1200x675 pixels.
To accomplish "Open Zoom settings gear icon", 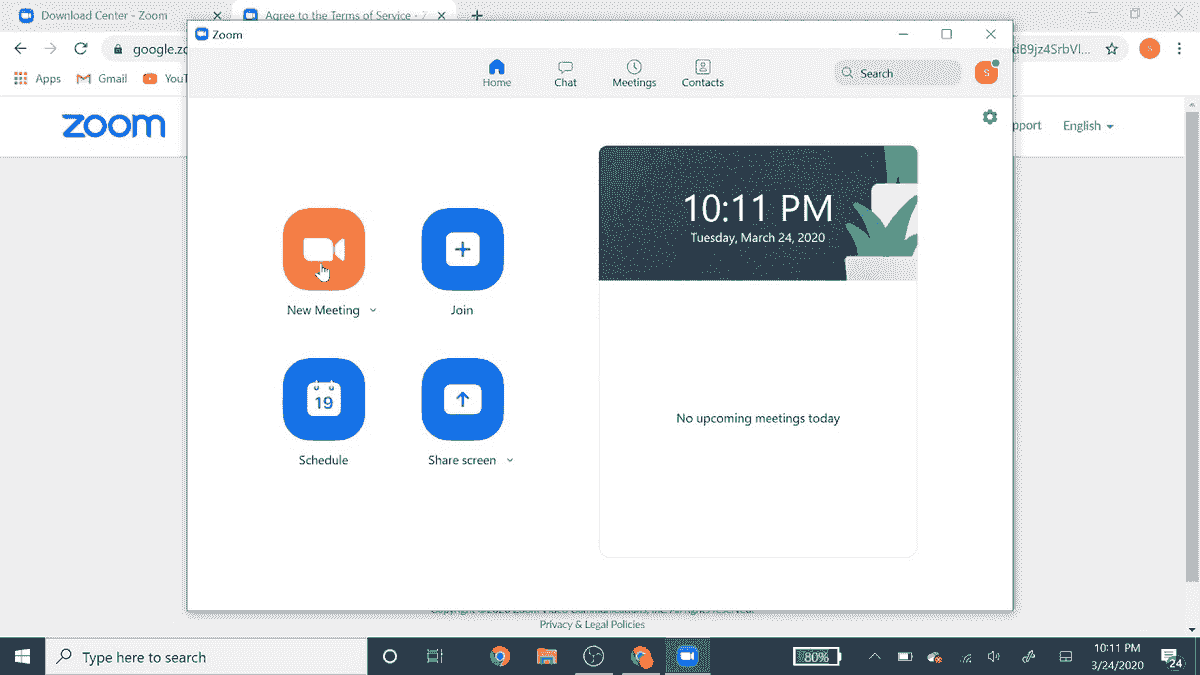I will (990, 117).
